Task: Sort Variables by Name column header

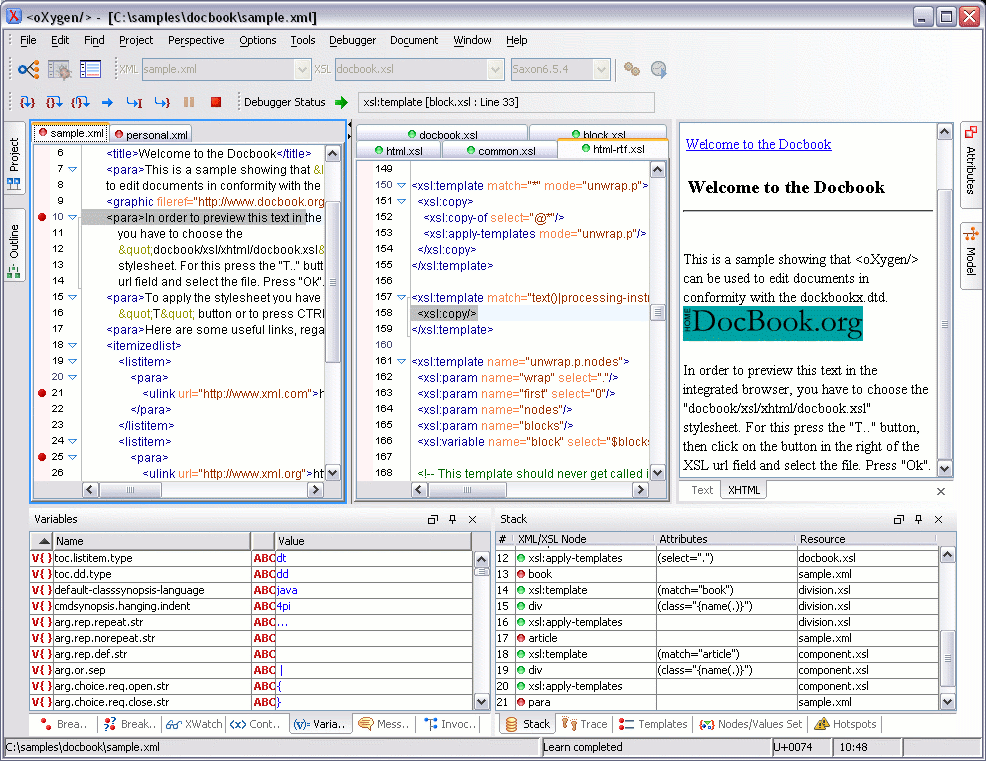Action: point(151,541)
